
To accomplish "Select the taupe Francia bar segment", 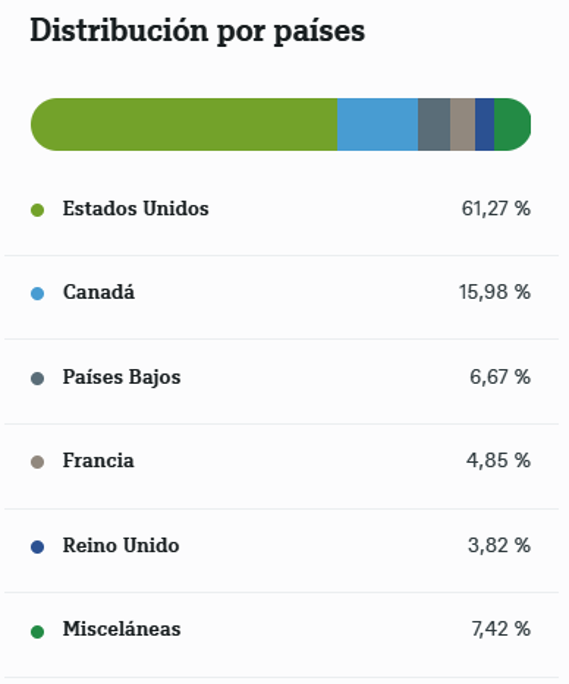I will tap(463, 124).
